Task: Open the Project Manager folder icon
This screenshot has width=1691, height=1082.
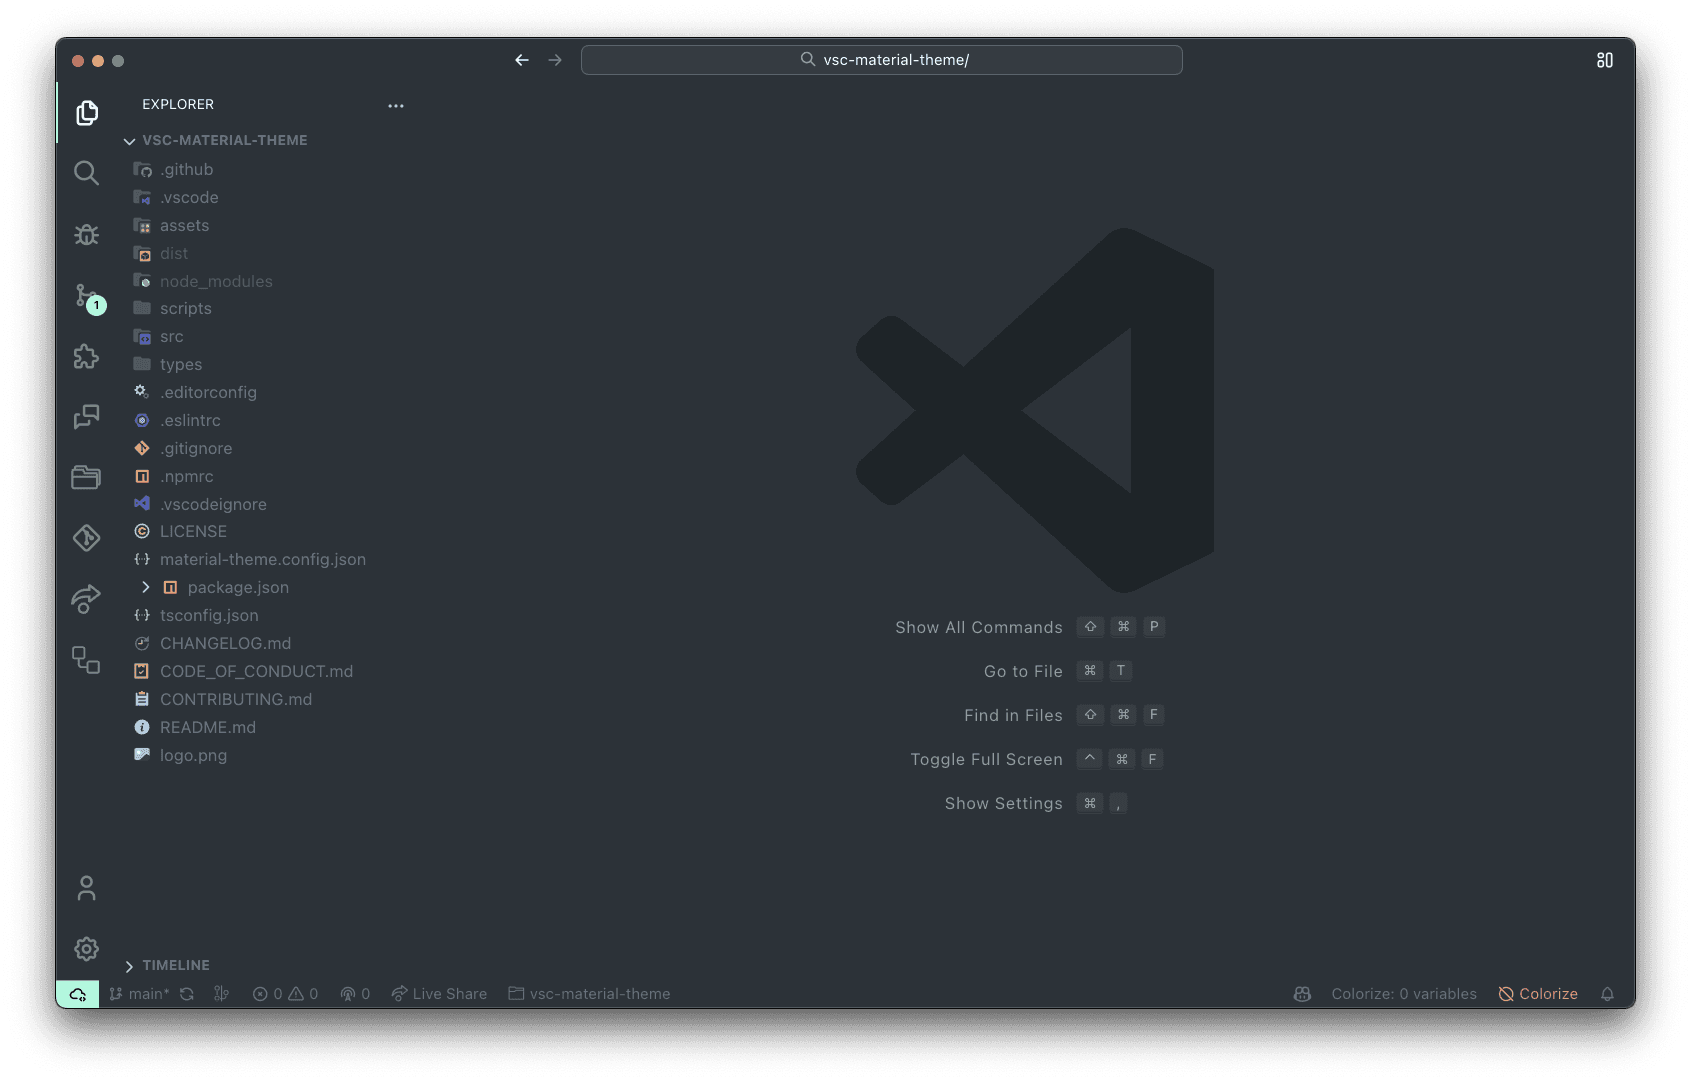Action: tap(87, 477)
